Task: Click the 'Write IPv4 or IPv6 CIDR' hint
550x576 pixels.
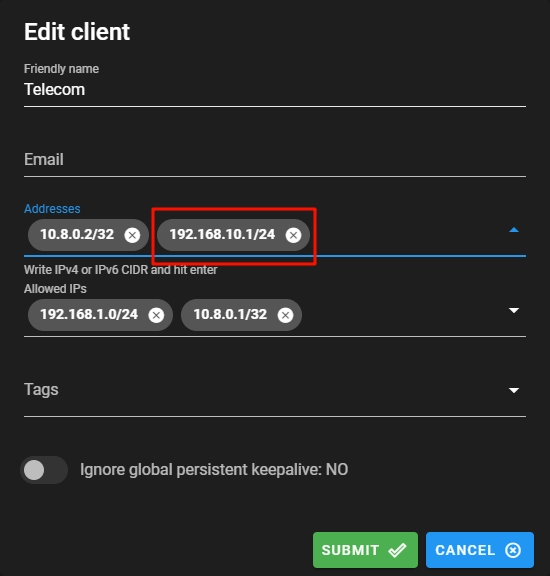Action: 121,270
